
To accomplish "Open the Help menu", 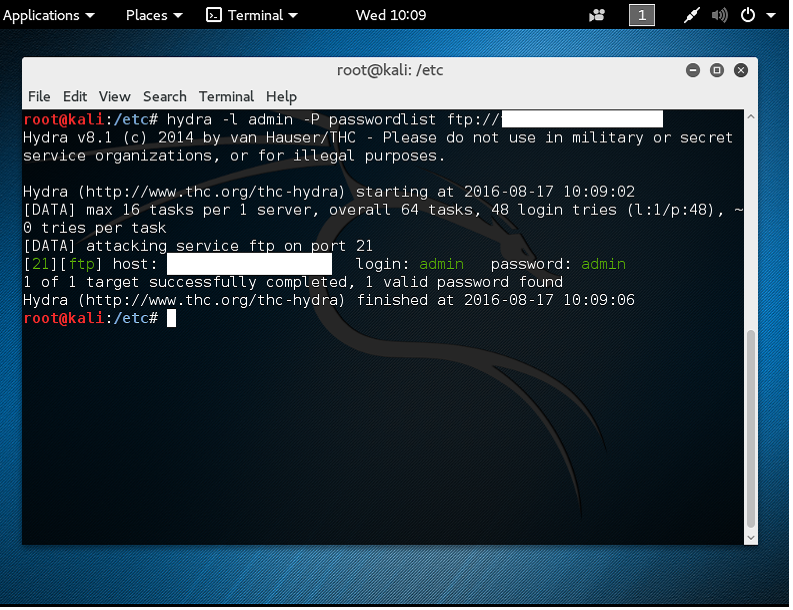I will click(x=281, y=96).
